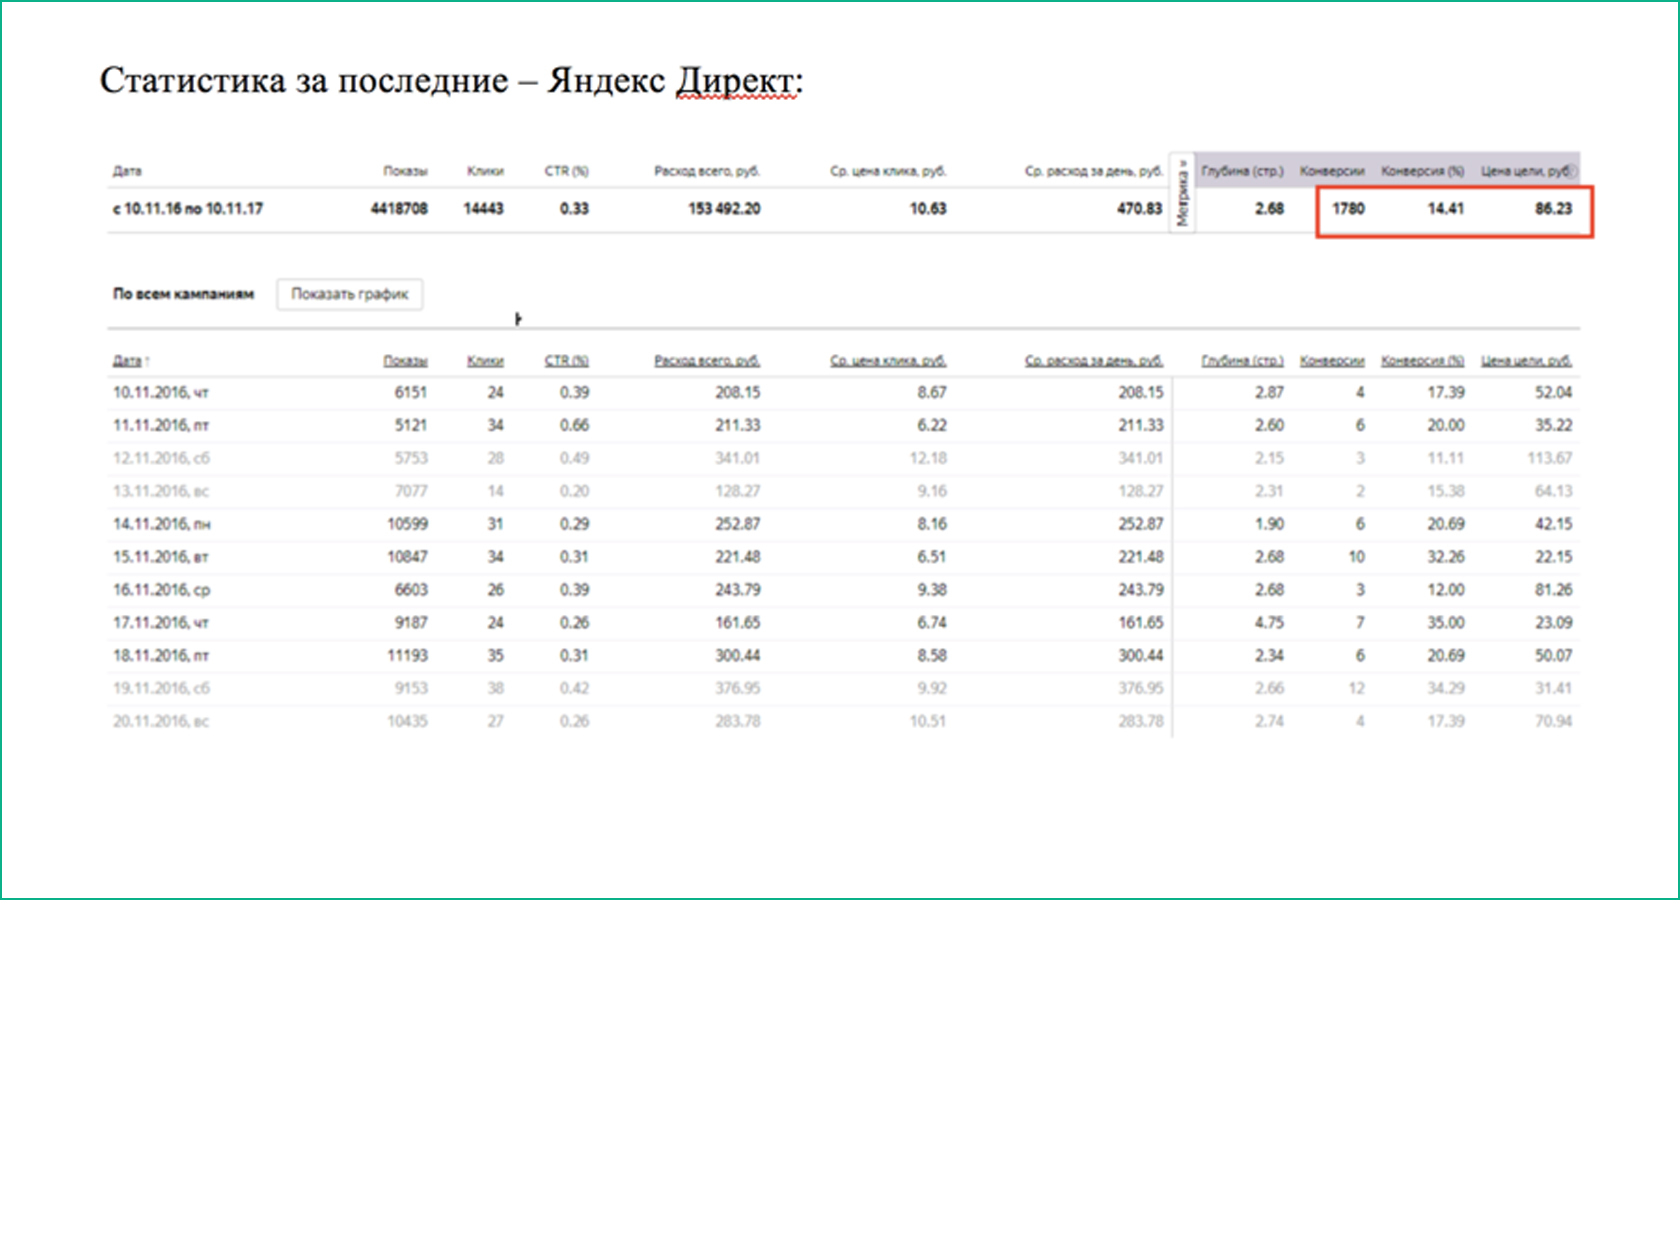Viewport: 1680px width, 1260px height.
Task: Click total spend value 153 492.20
Action: coord(724,209)
